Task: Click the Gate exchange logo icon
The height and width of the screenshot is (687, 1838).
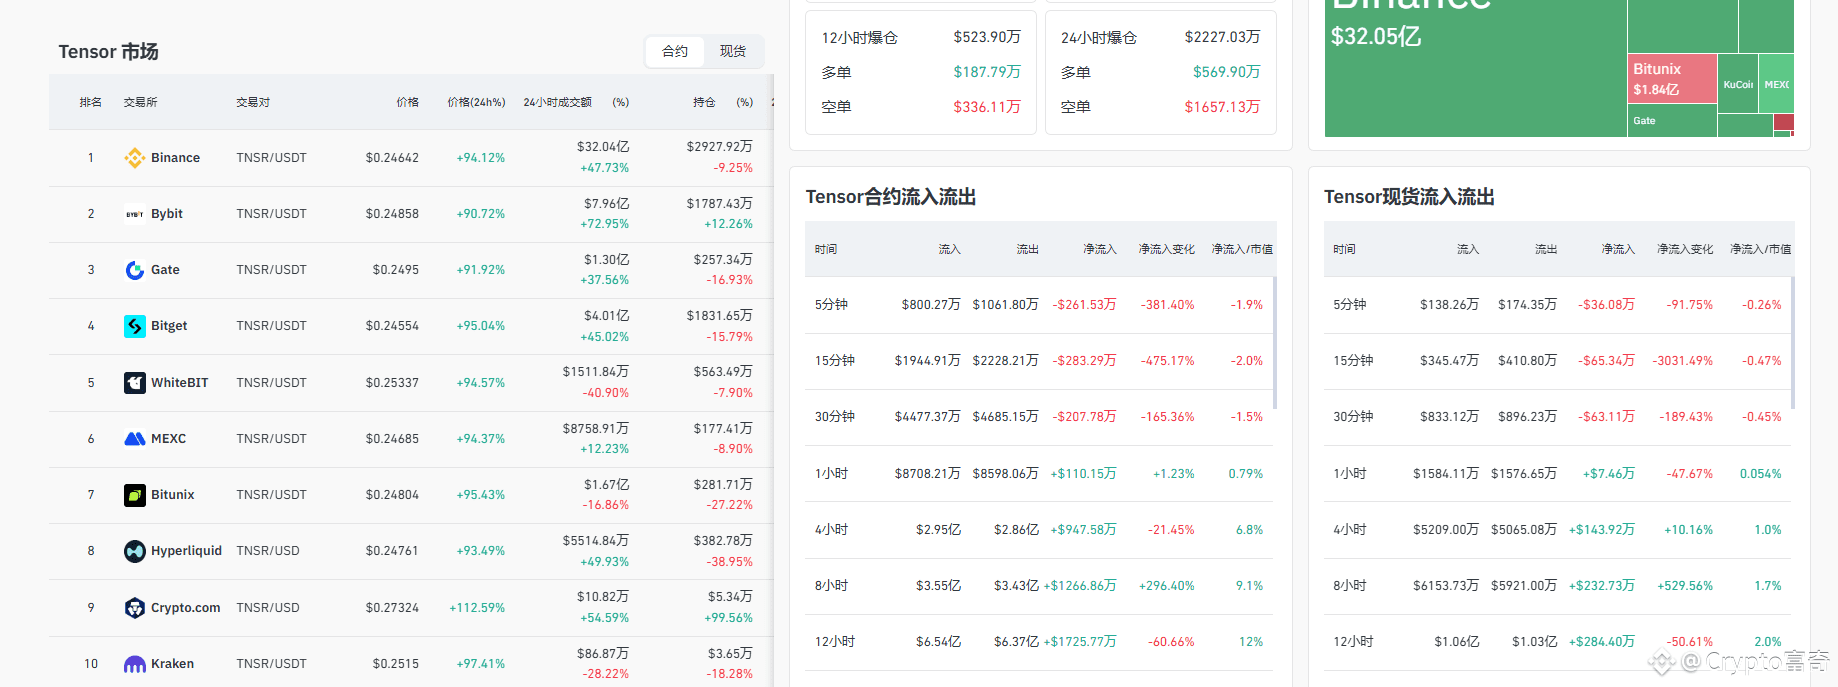Action: [x=134, y=270]
